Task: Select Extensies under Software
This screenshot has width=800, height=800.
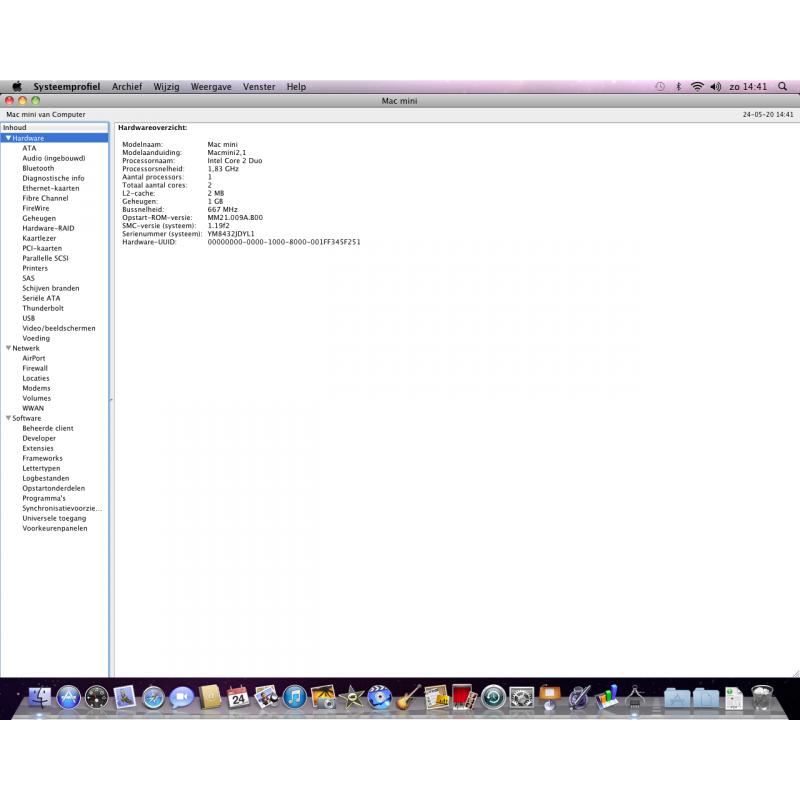Action: 38,448
